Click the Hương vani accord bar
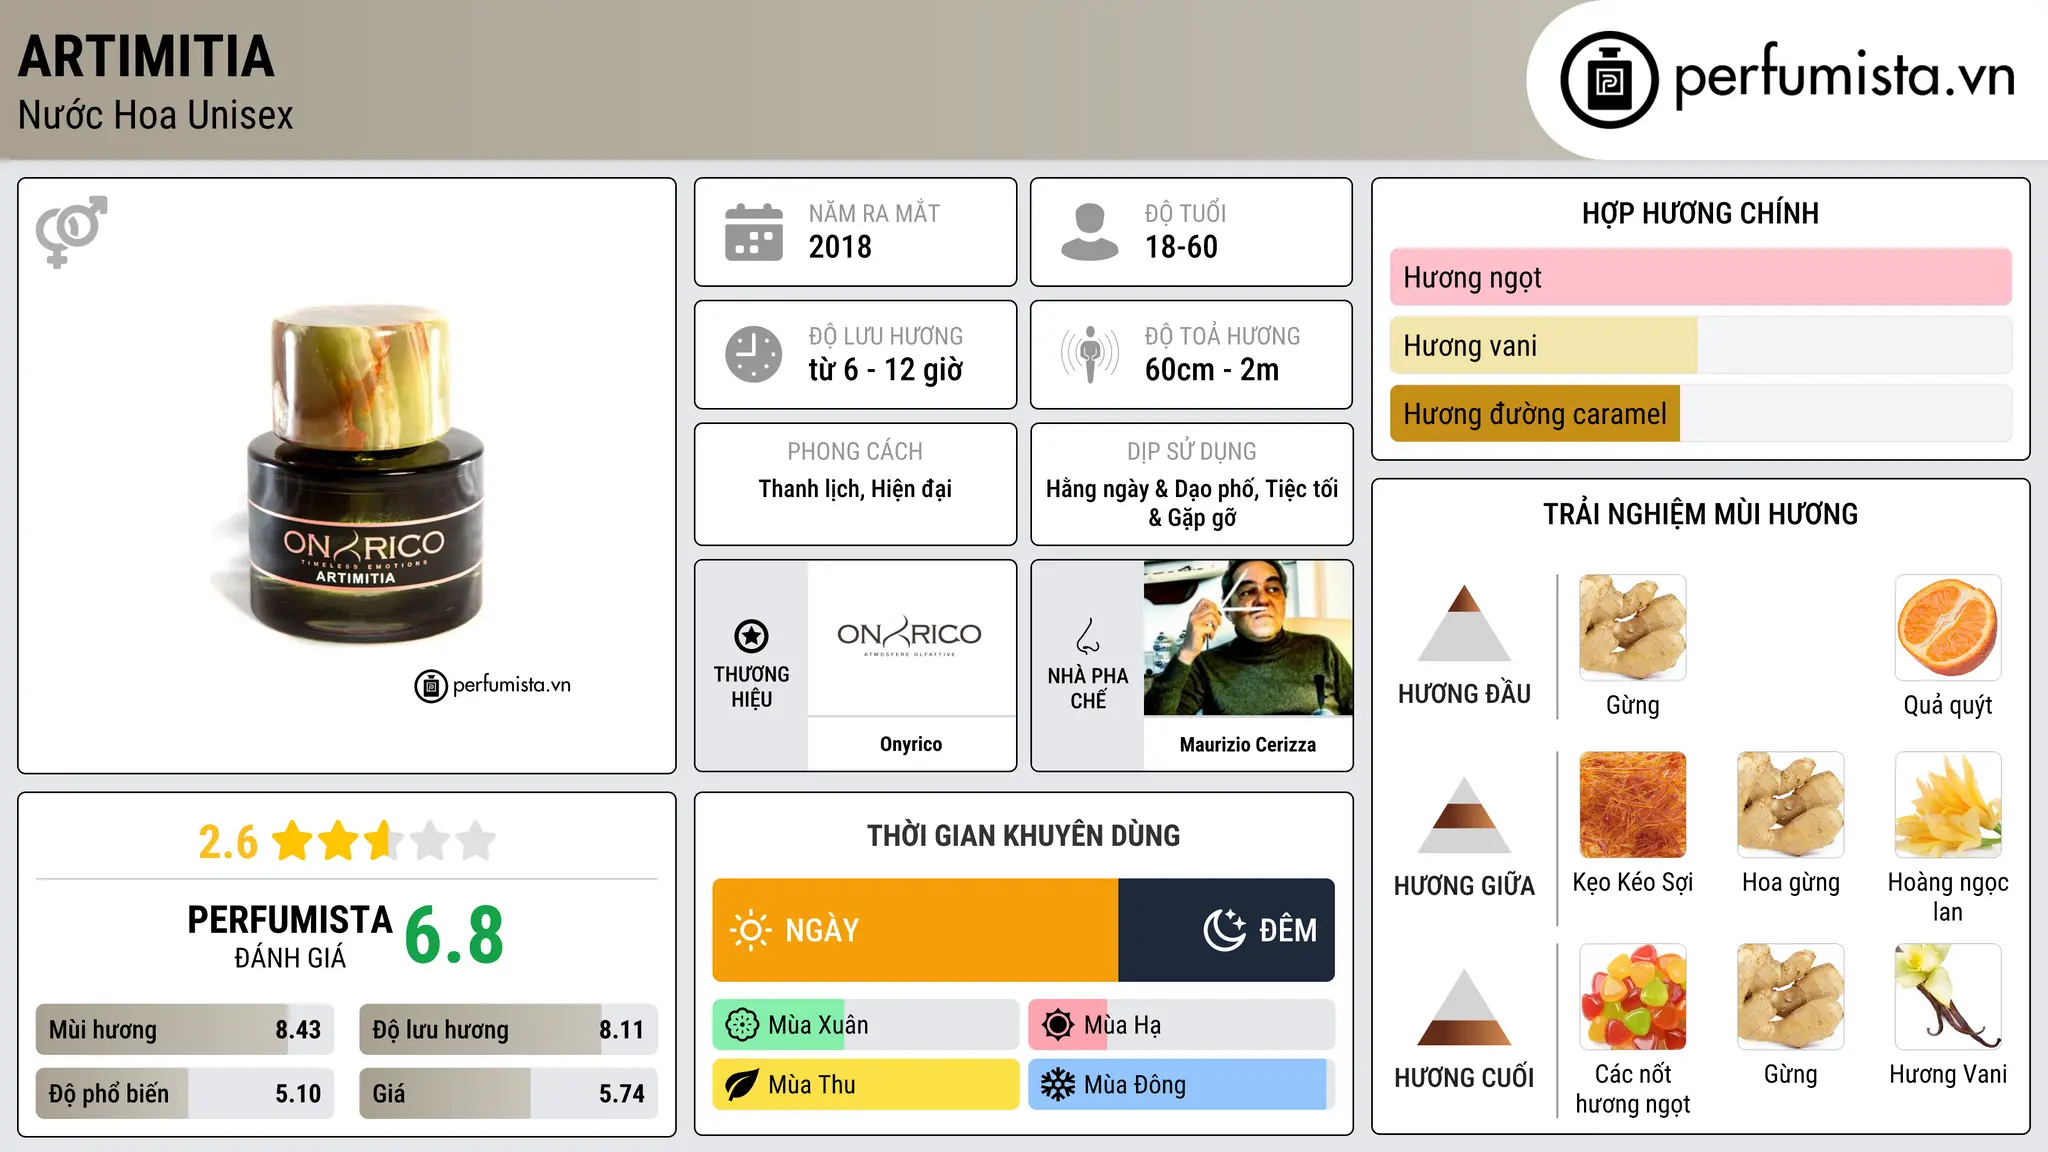Screen dimensions: 2048x1152 [1700, 345]
